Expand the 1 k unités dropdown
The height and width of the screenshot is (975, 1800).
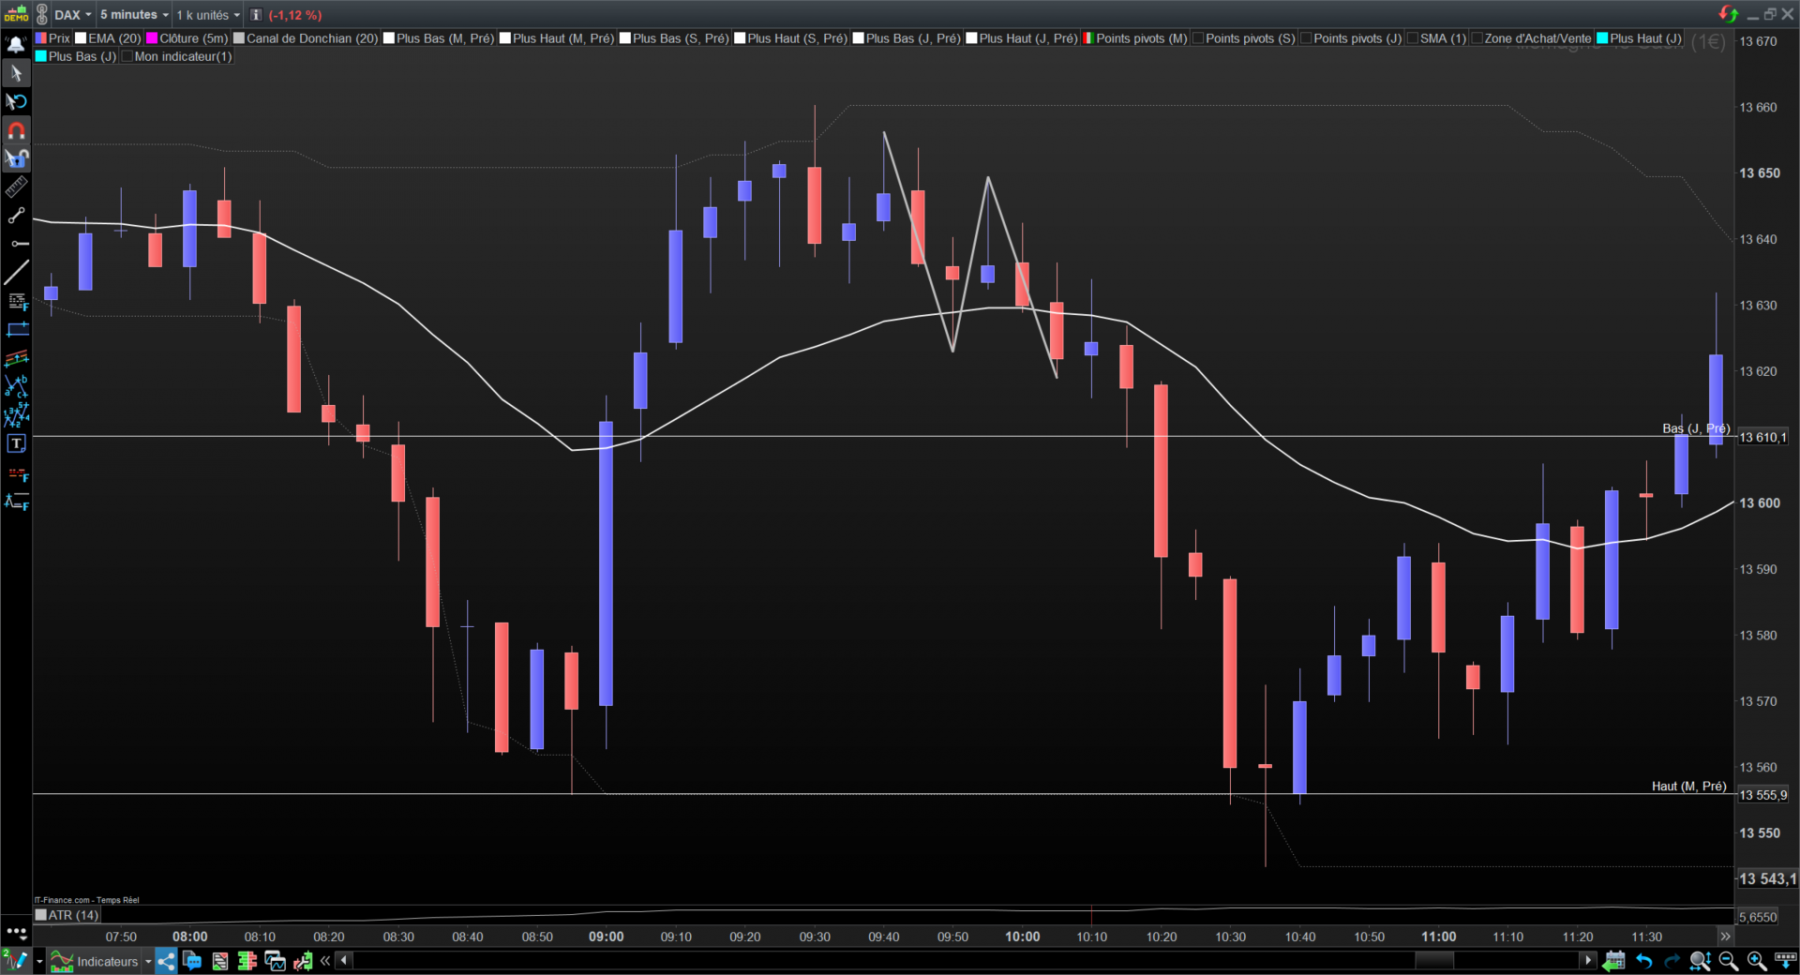[x=208, y=14]
